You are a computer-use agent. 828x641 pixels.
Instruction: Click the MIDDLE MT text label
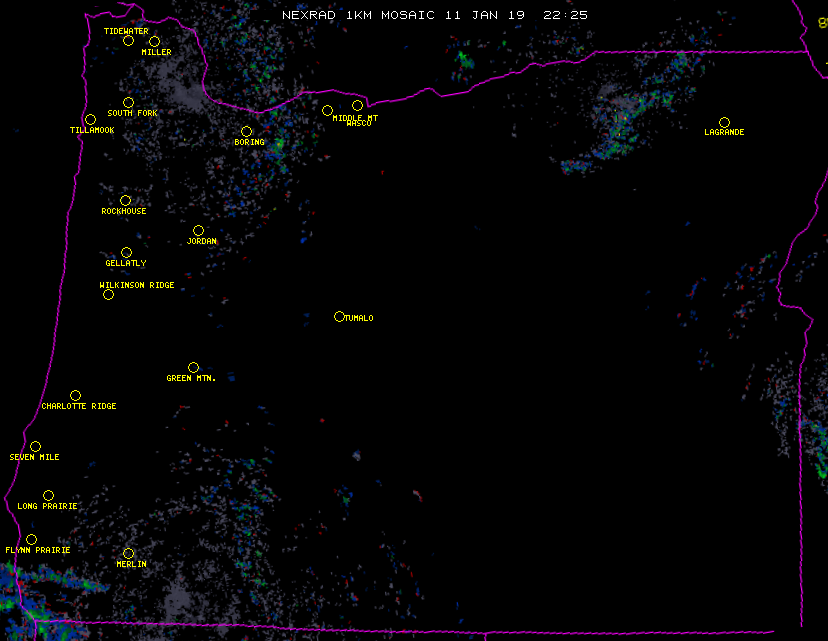point(355,117)
